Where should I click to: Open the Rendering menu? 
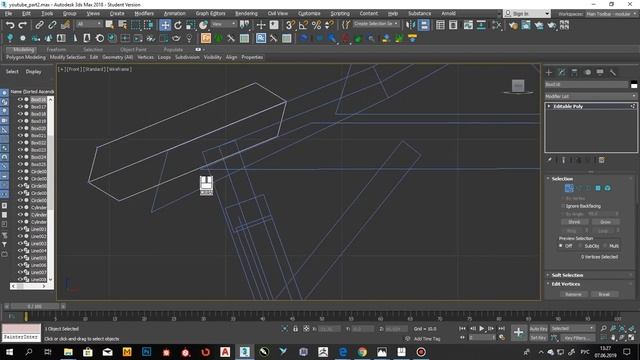click(x=246, y=13)
